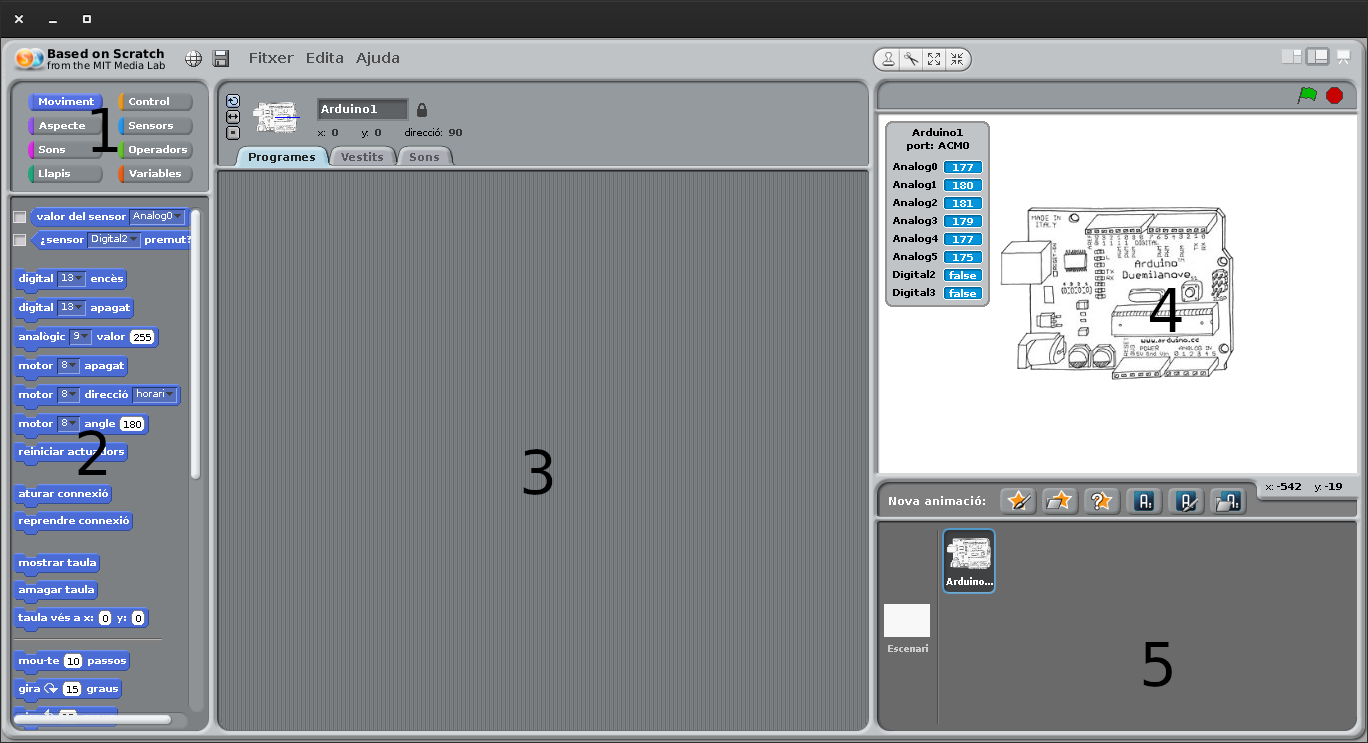
Task: Click the Arduino folder animation icon
Action: click(1228, 501)
